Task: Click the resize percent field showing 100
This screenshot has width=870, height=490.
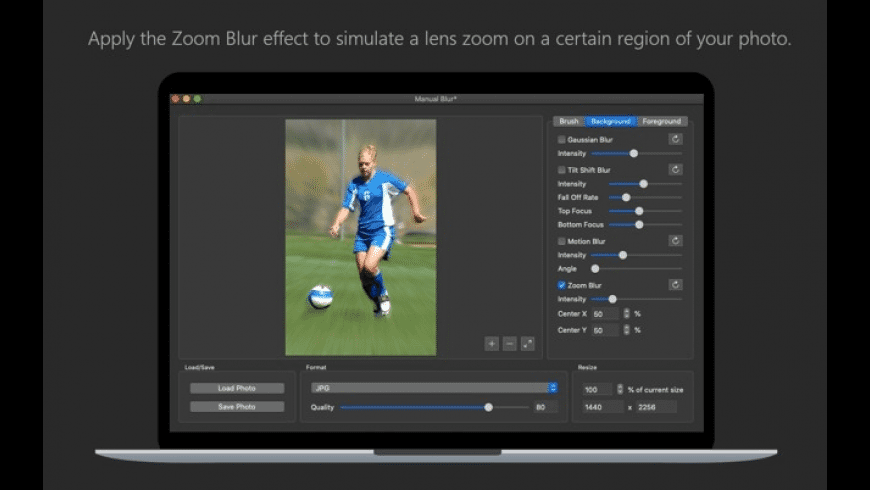Action: point(598,390)
